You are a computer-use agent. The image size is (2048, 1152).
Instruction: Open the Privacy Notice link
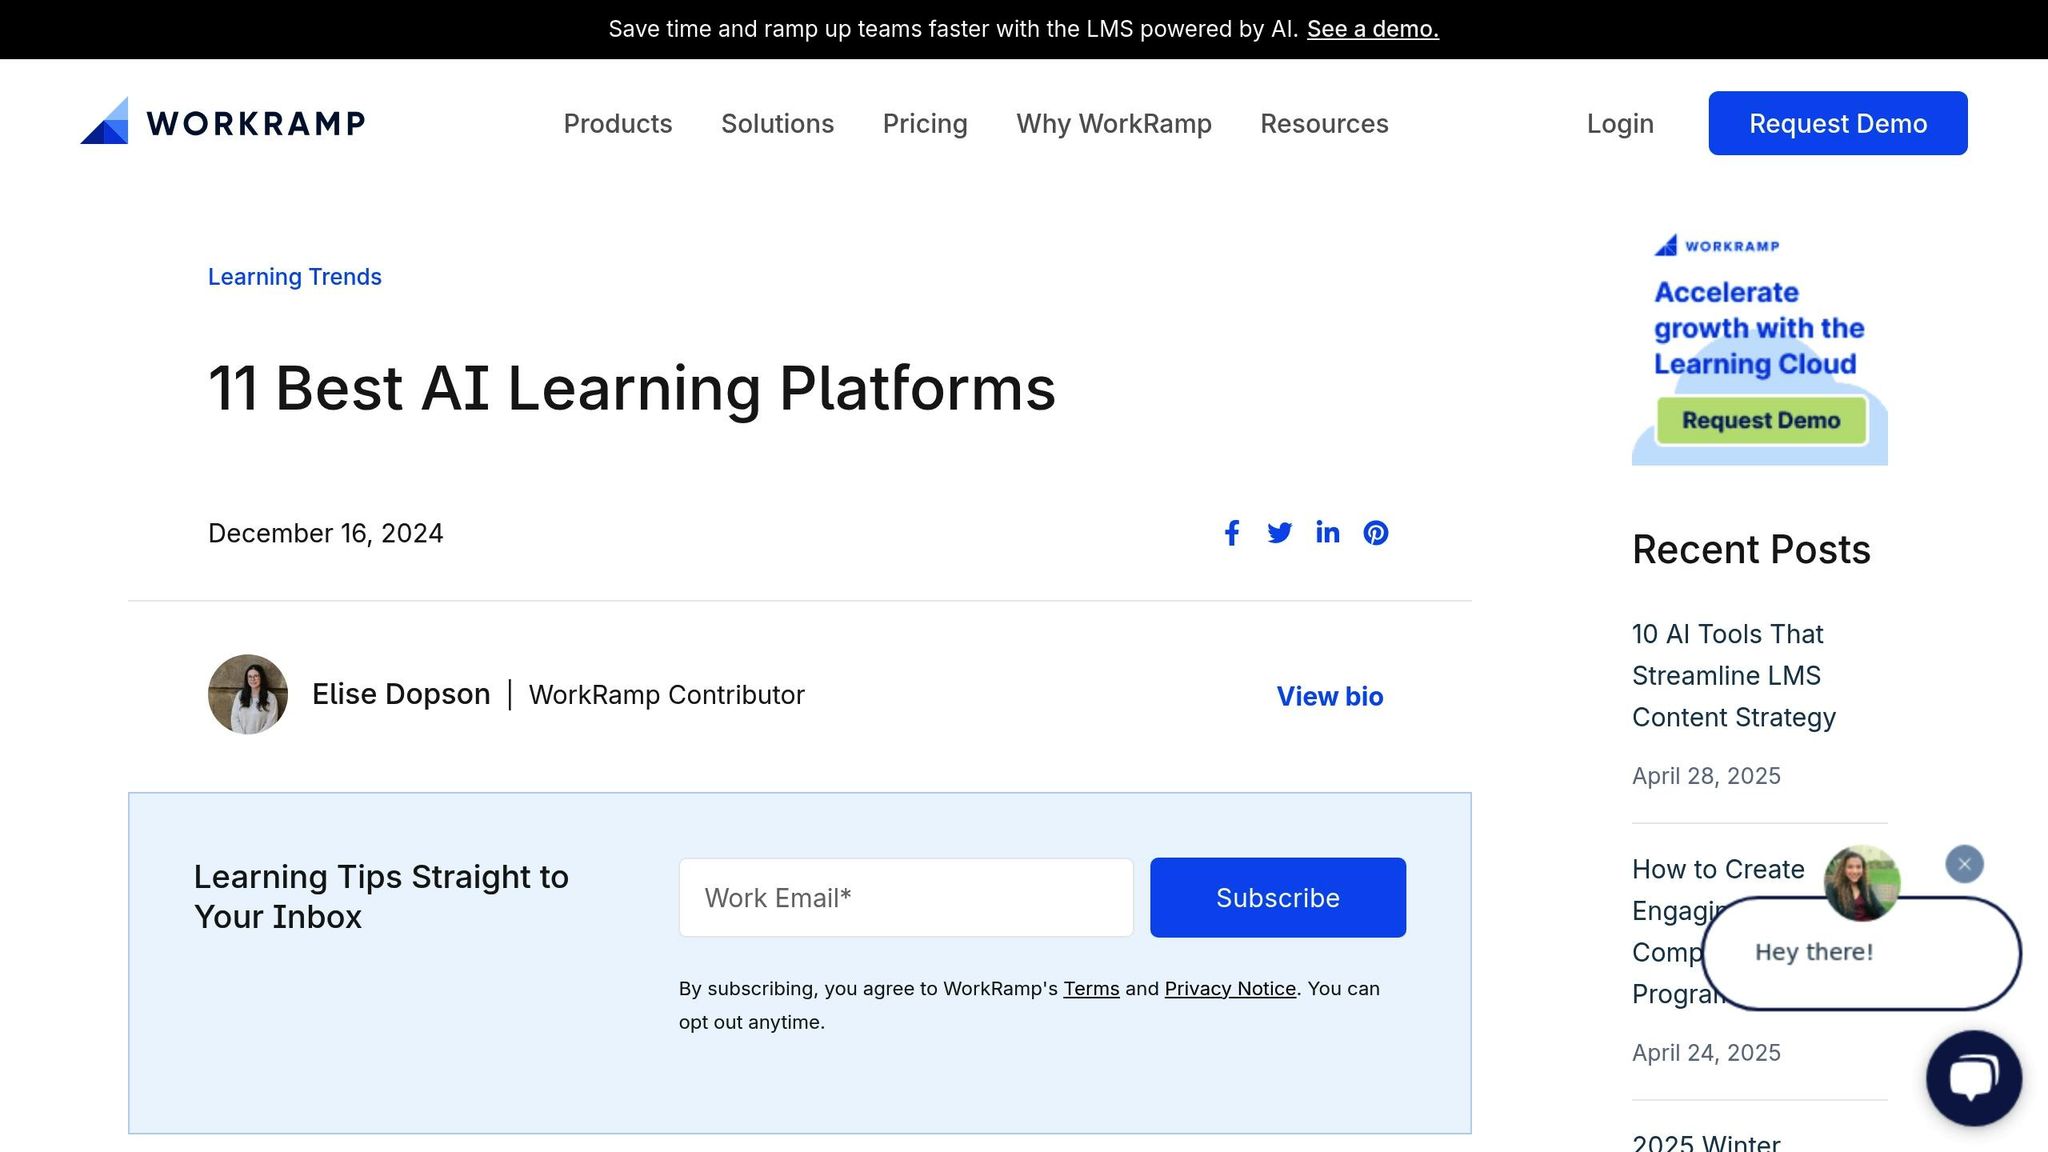[1230, 989]
